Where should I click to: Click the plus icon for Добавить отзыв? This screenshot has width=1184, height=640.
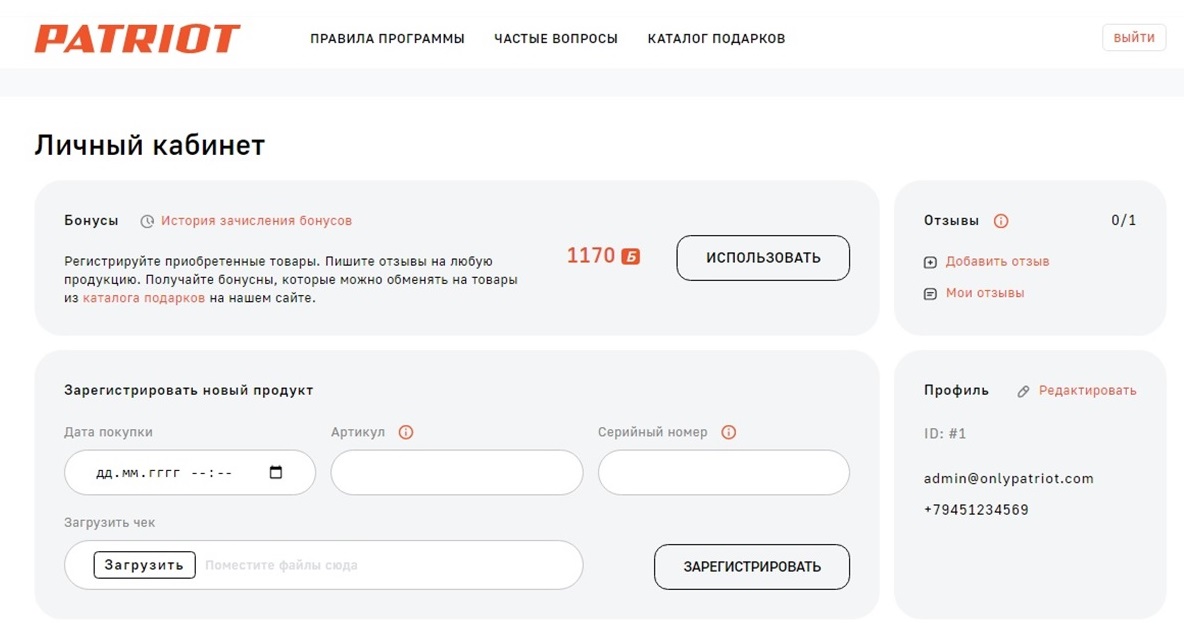(x=930, y=262)
